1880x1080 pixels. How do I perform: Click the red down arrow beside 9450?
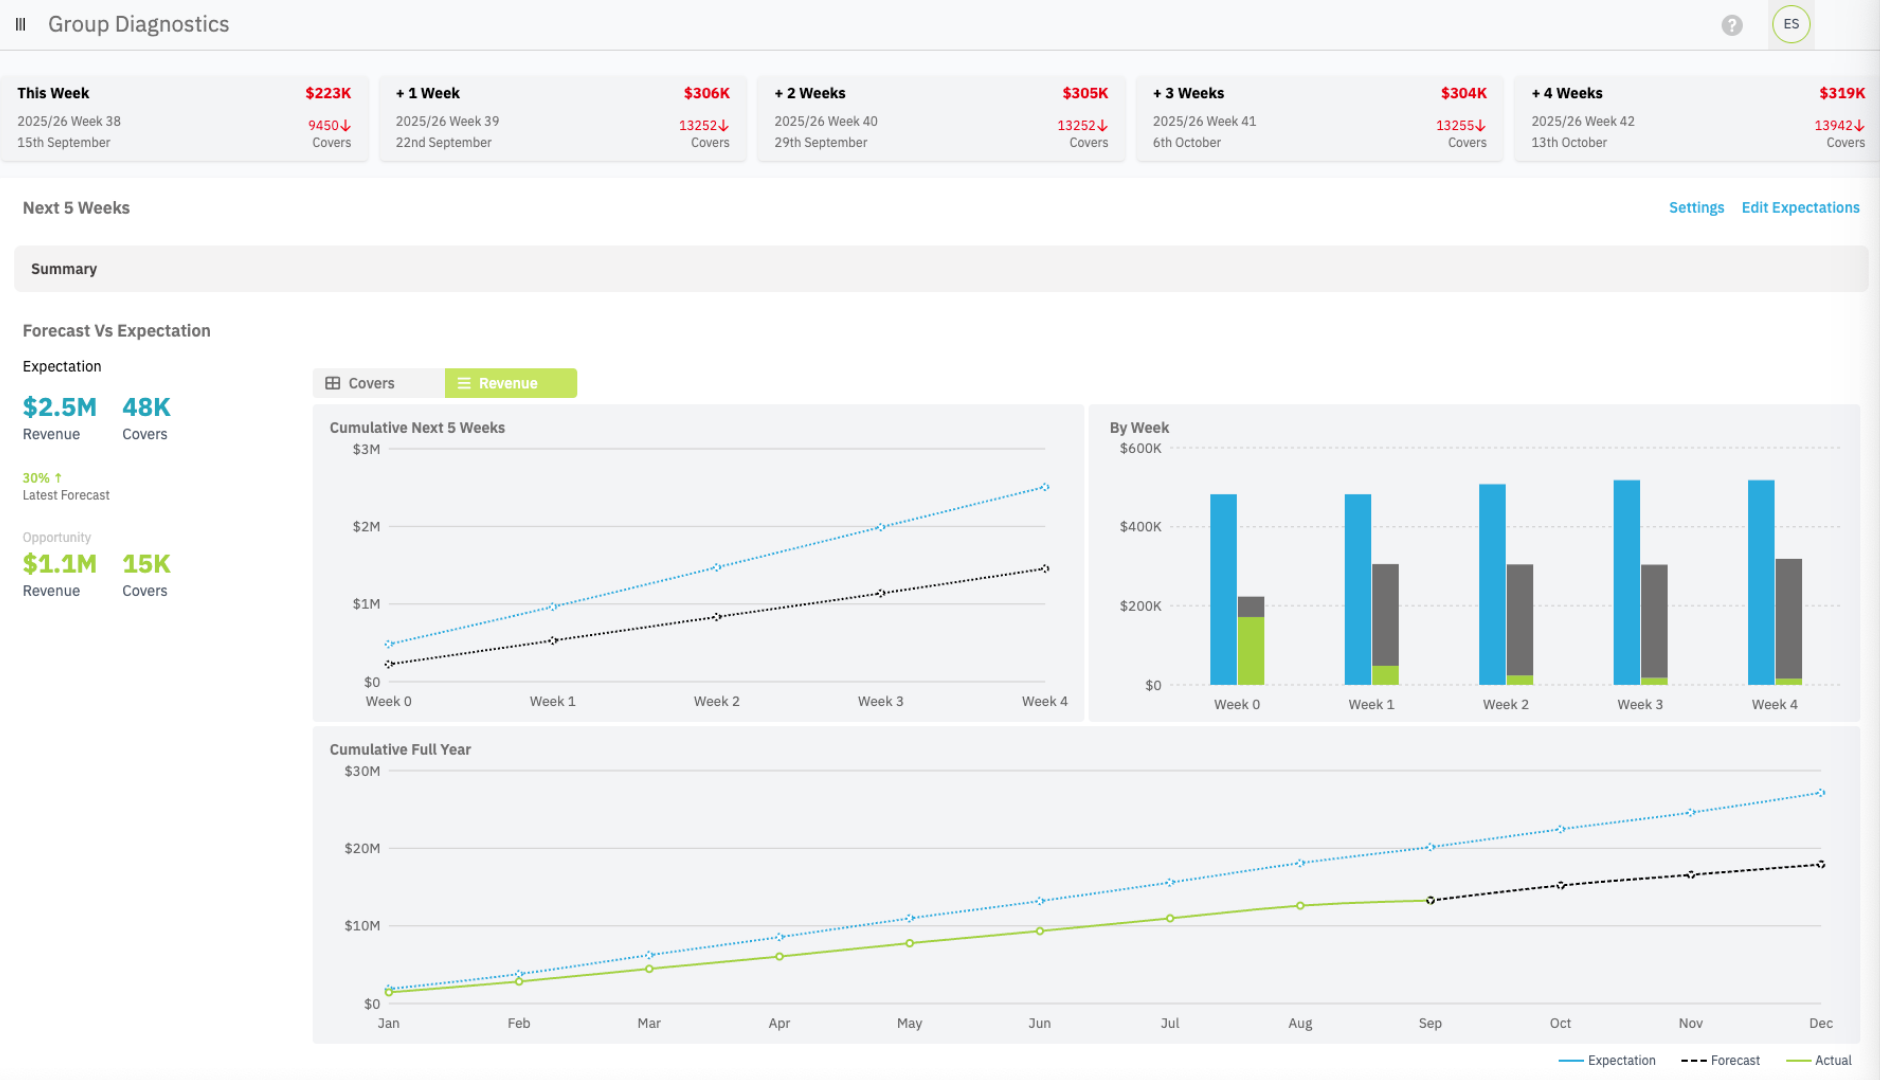[x=346, y=126]
